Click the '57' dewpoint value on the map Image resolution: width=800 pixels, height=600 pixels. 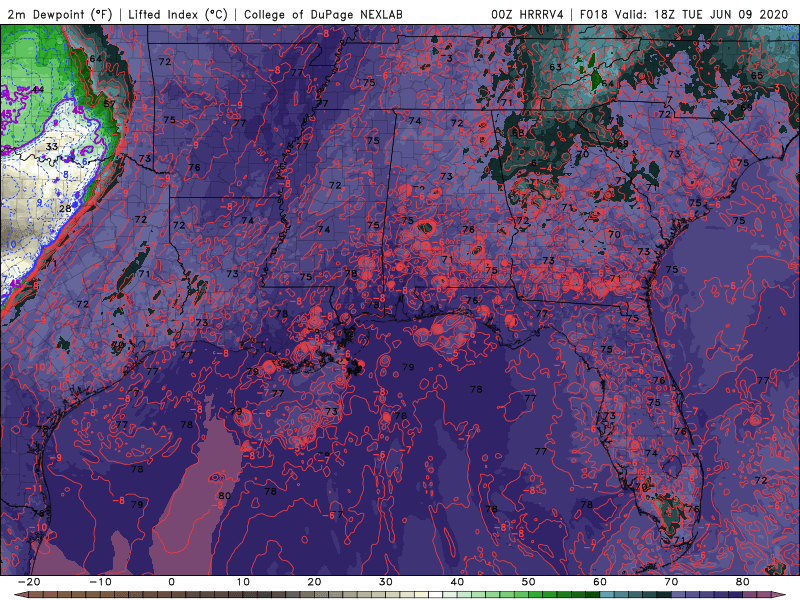click(109, 104)
